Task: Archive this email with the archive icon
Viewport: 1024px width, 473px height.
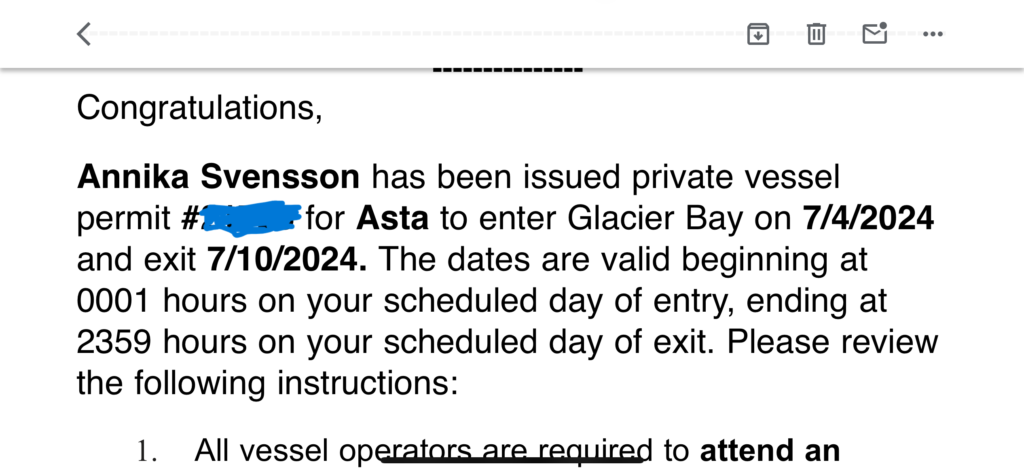Action: coord(758,33)
